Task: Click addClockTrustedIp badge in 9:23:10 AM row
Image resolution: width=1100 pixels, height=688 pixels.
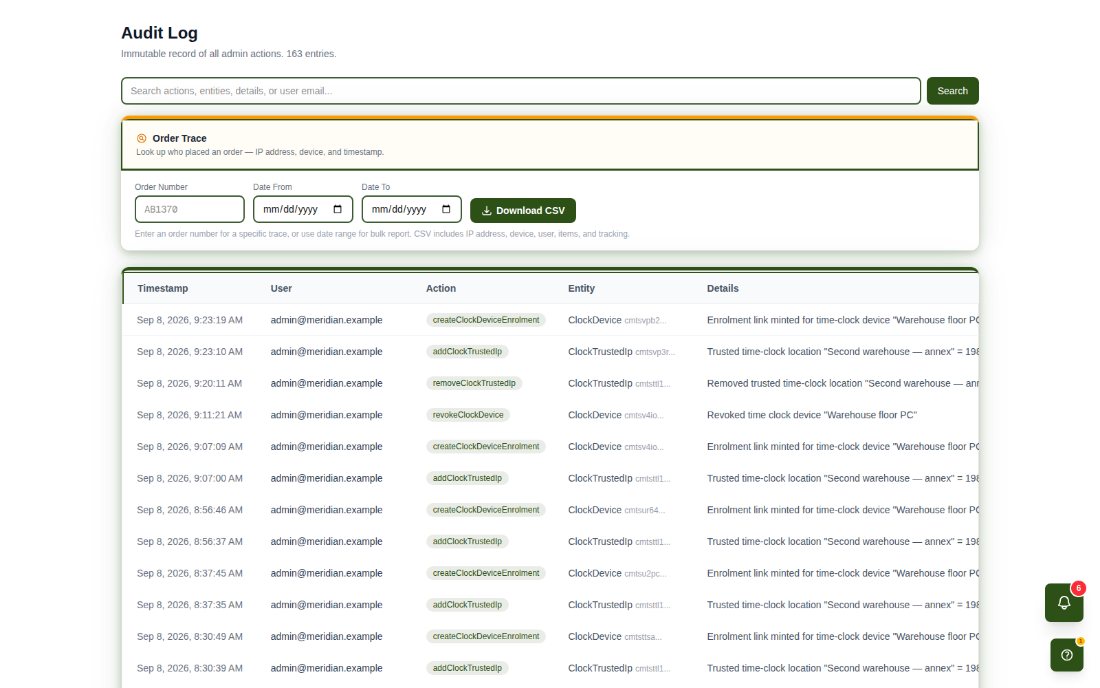Action: pos(467,351)
